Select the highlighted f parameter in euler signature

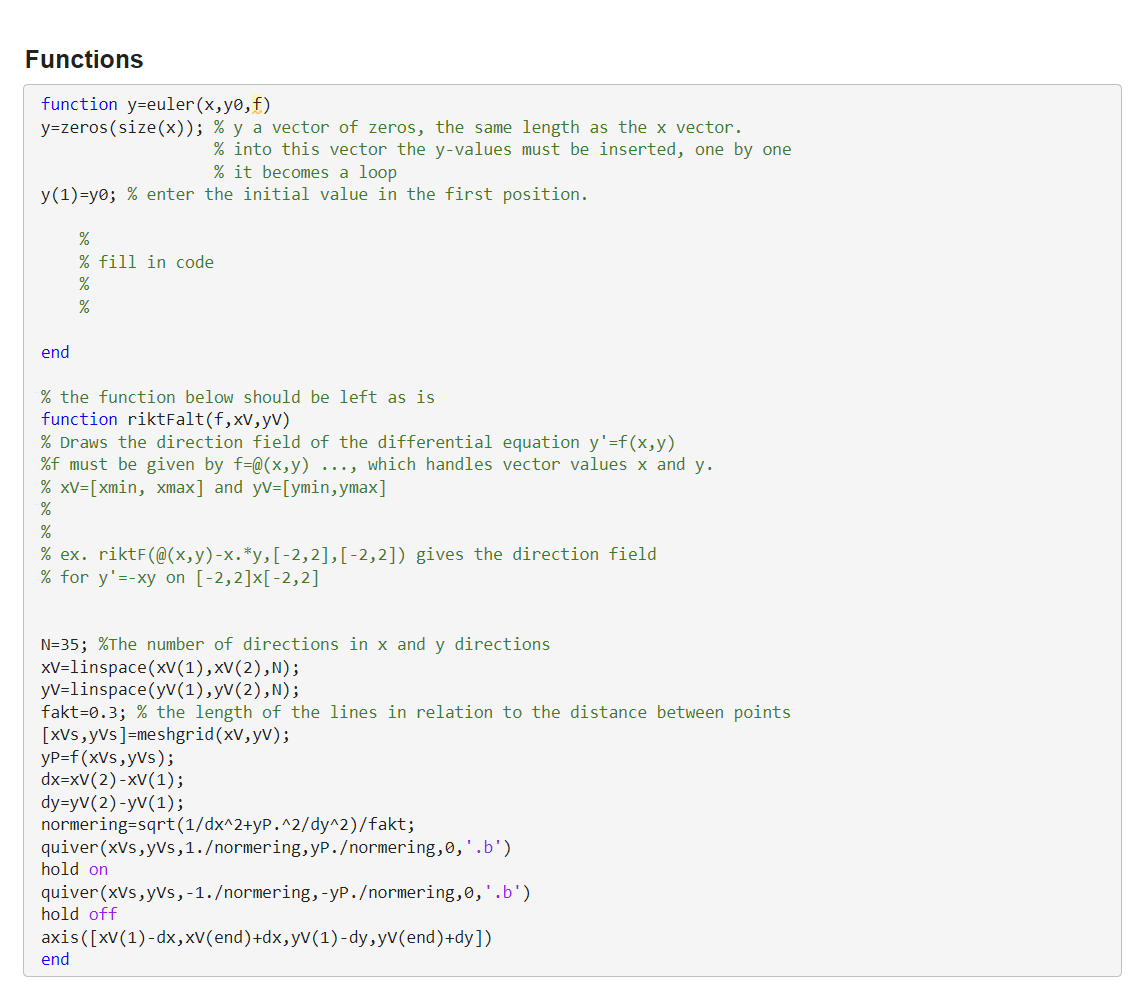pos(258,104)
